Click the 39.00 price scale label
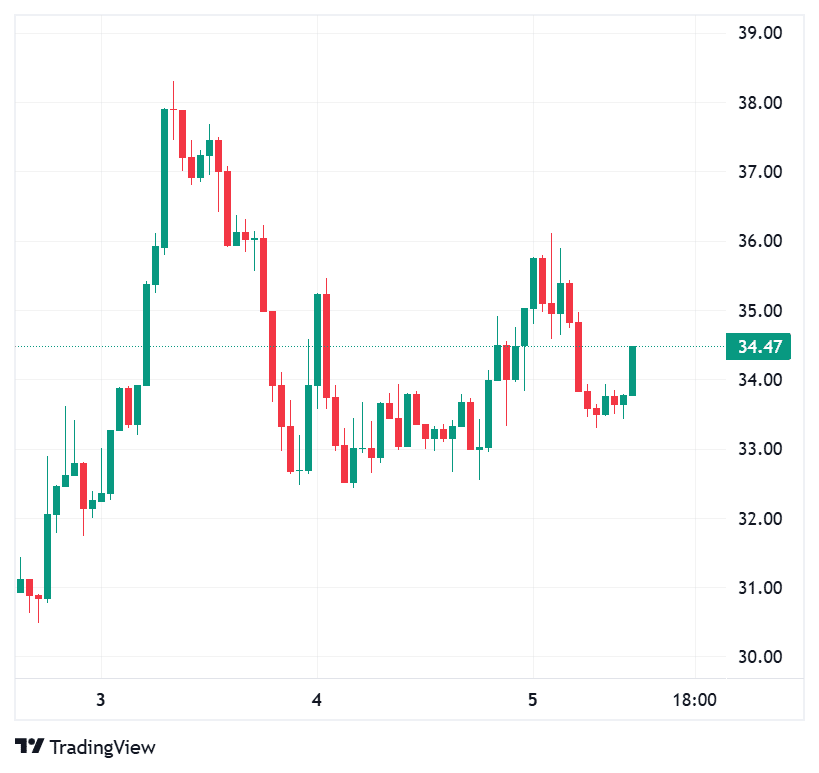 [759, 33]
